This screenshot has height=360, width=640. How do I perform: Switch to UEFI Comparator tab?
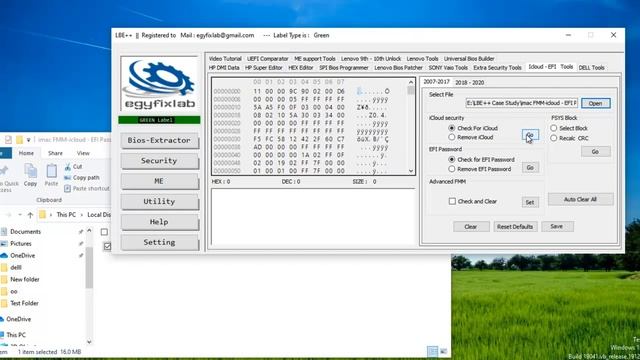[267, 59]
